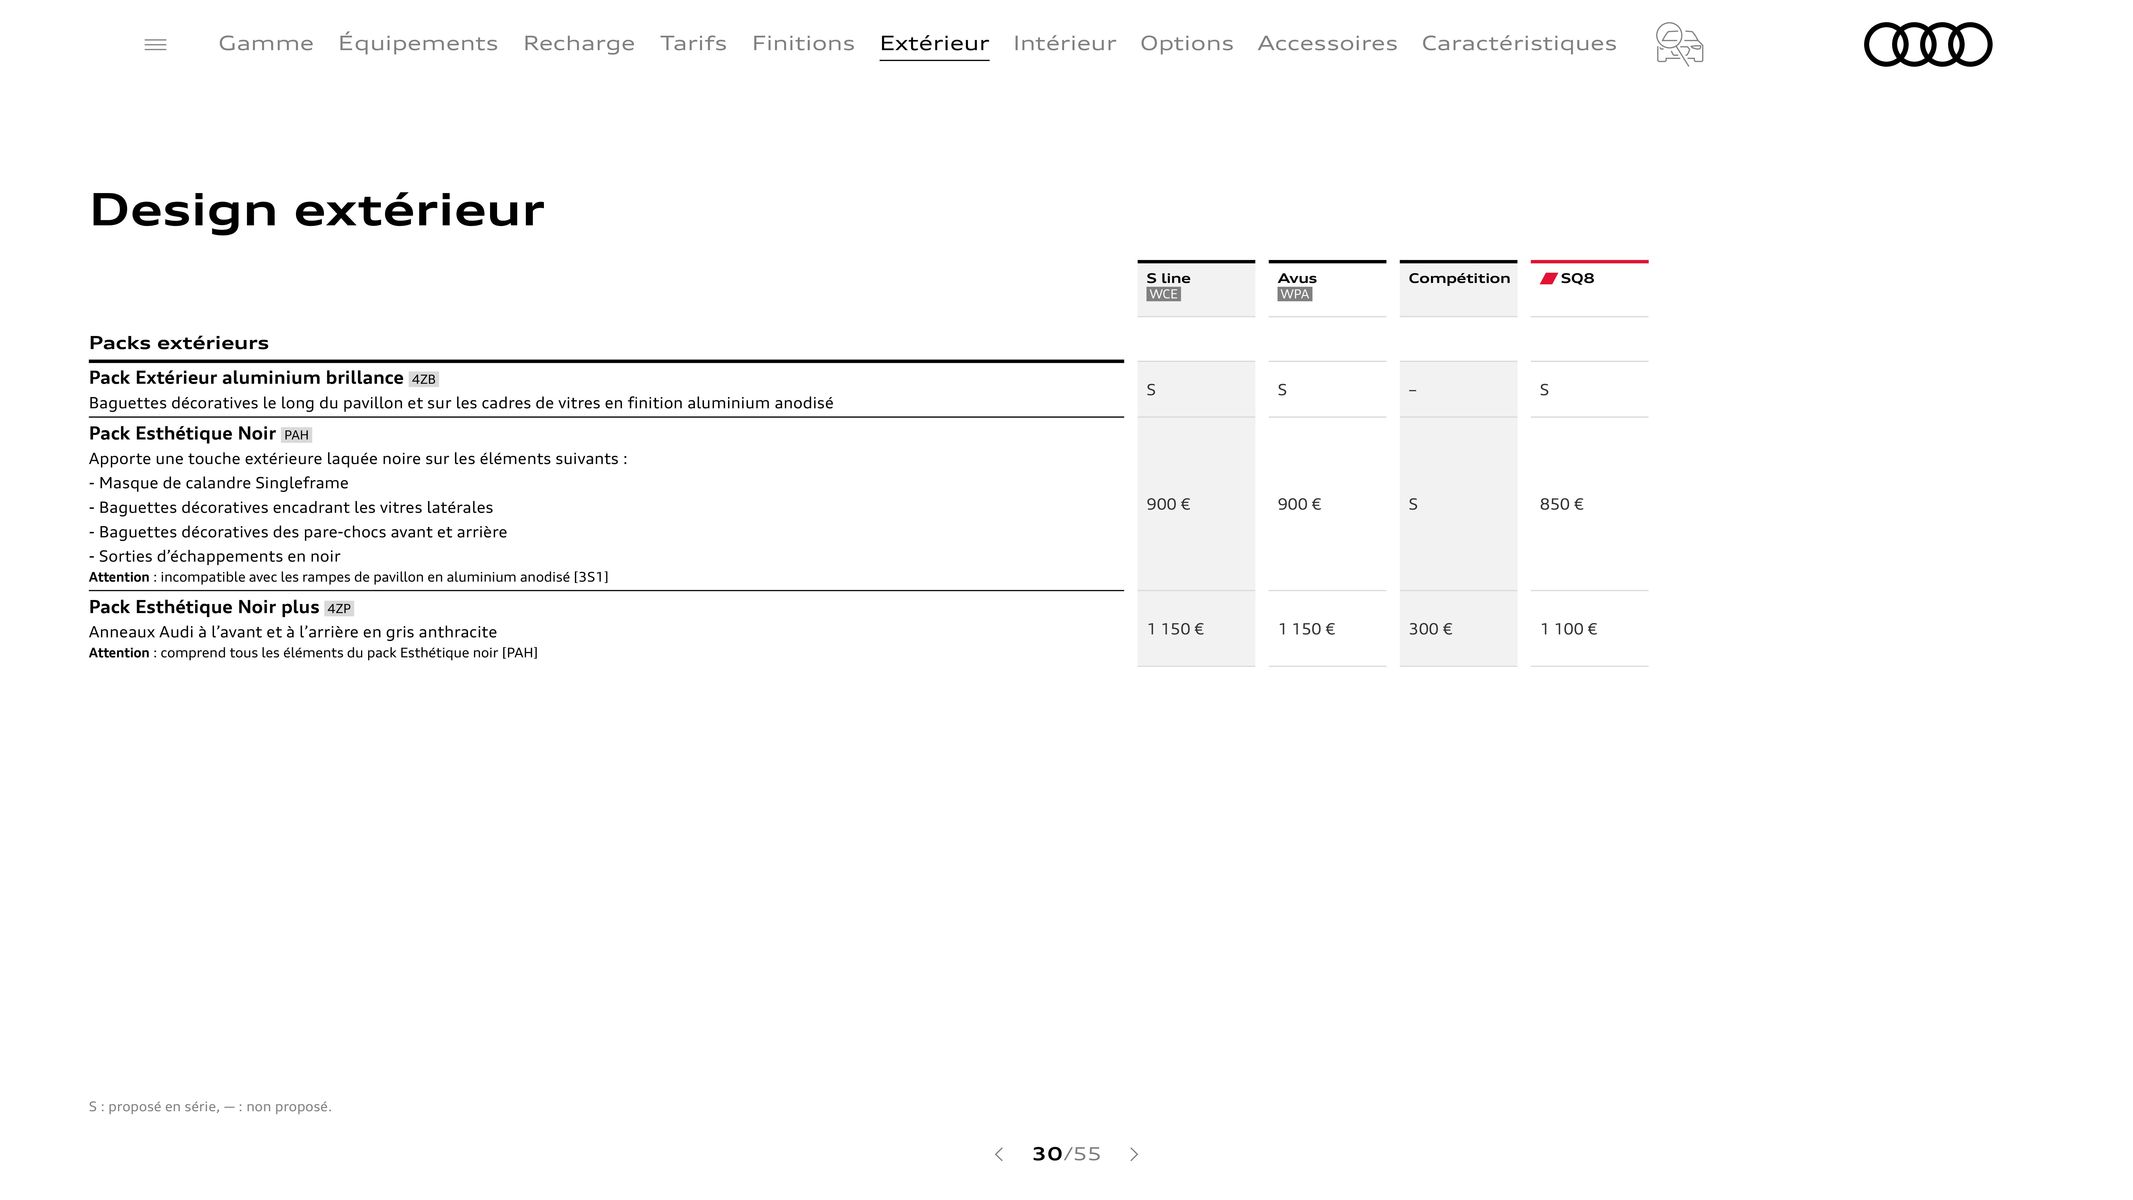The image size is (2133, 1200).
Task: Select the Extérieur tab
Action: tap(934, 43)
